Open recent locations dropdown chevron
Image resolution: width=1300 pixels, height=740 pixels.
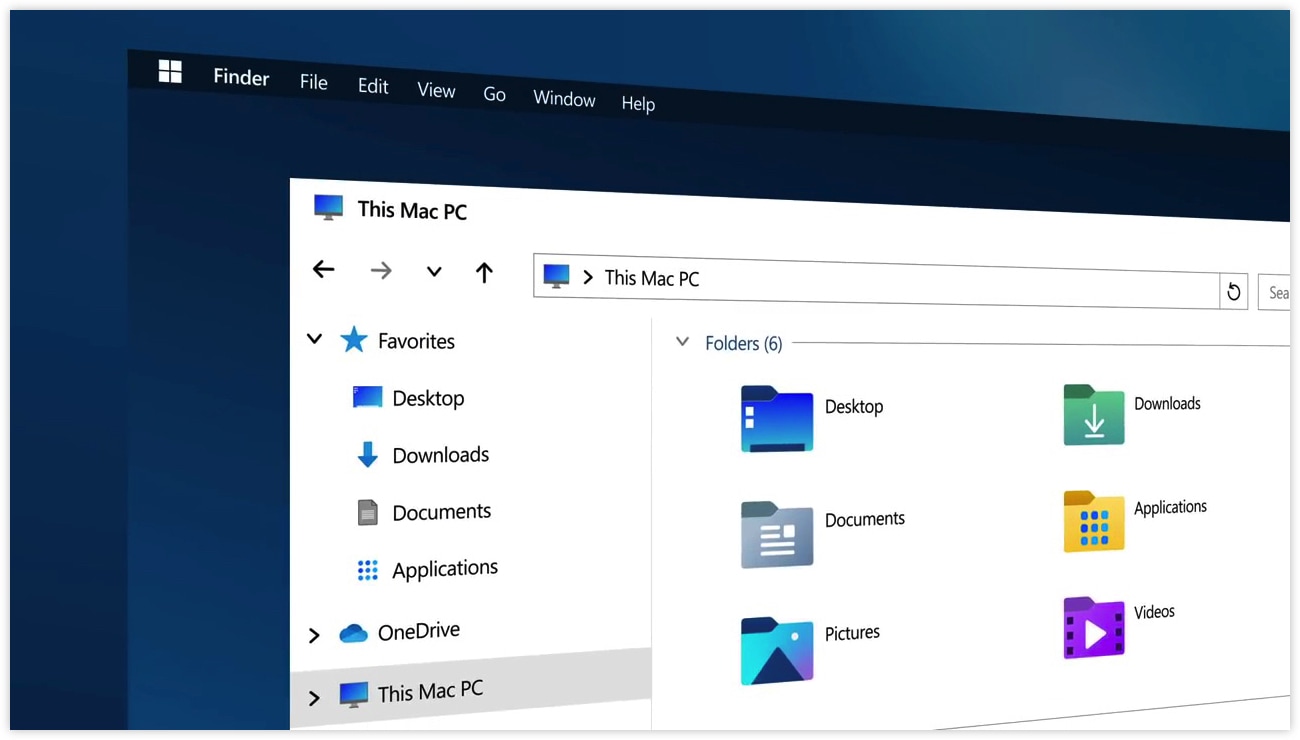(434, 271)
